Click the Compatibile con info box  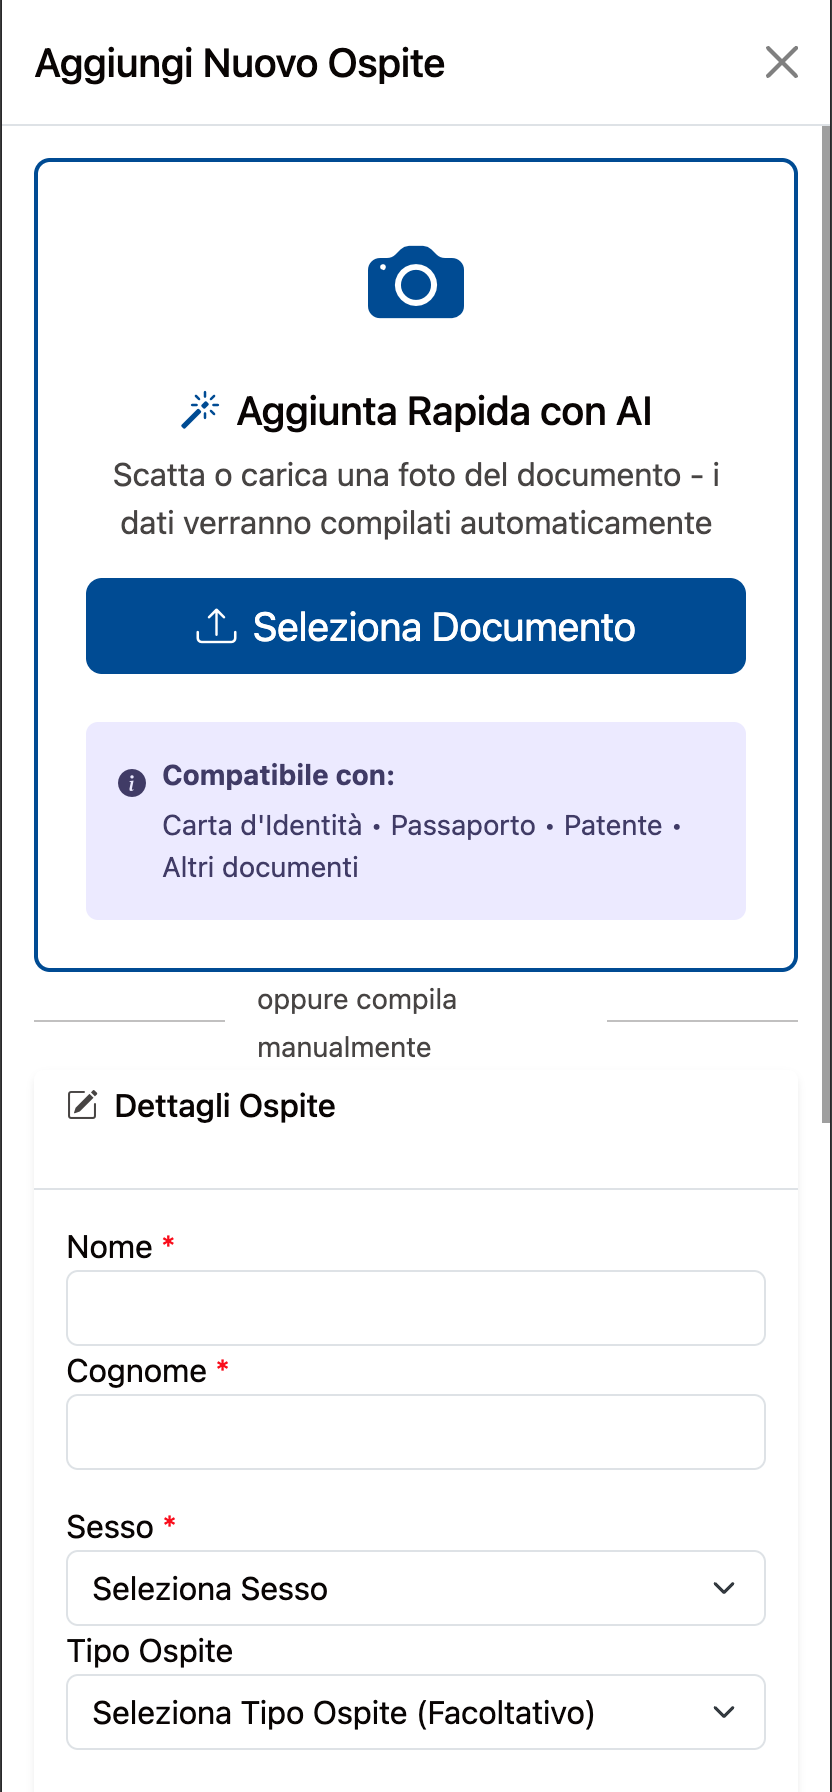tap(416, 820)
